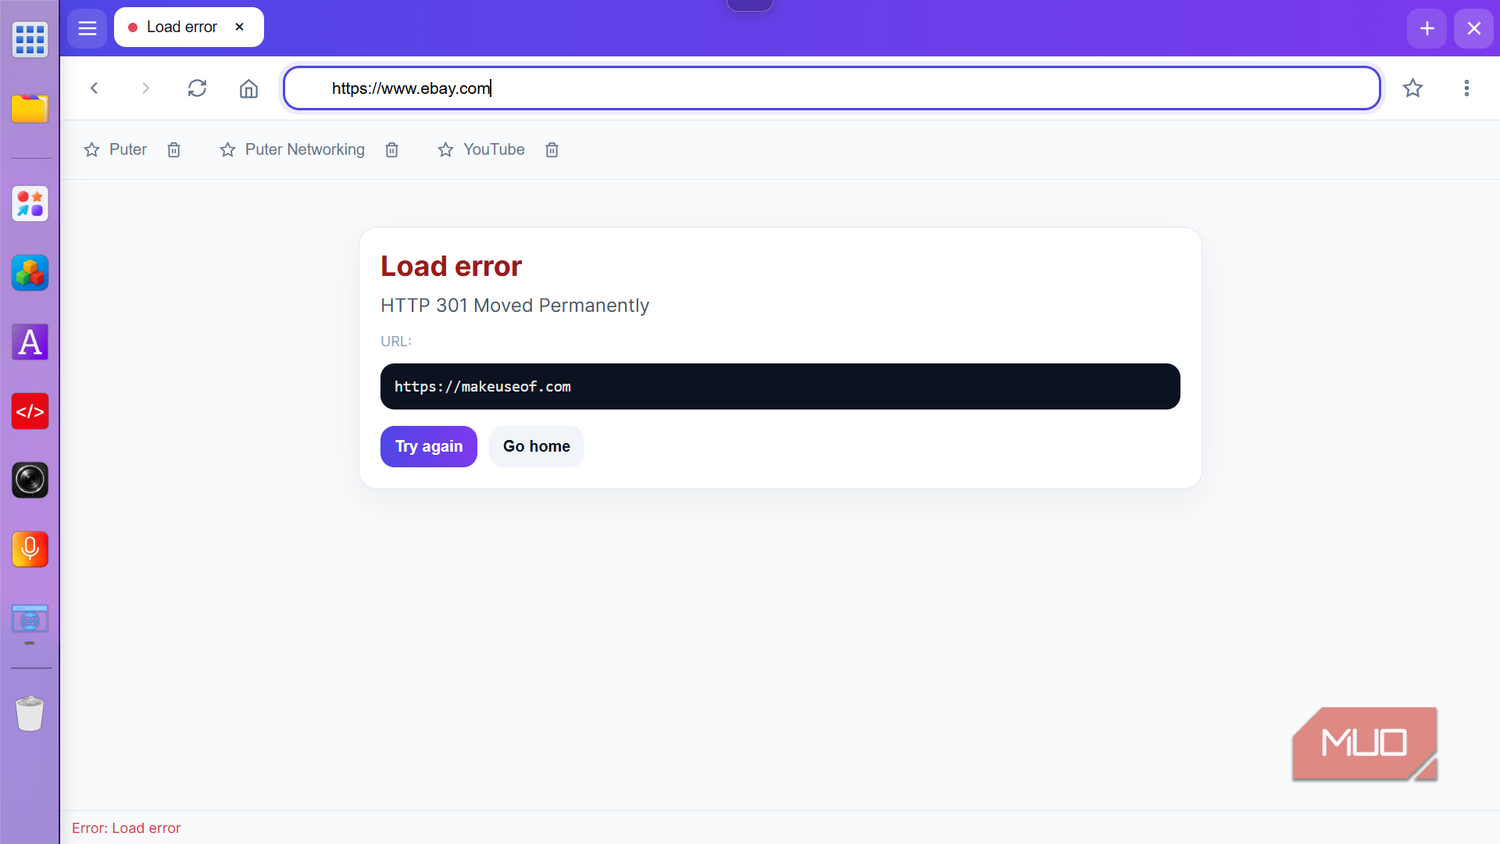Click the HTTP 301 Moved Permanently message
Viewport: 1500px width, 844px height.
click(515, 305)
